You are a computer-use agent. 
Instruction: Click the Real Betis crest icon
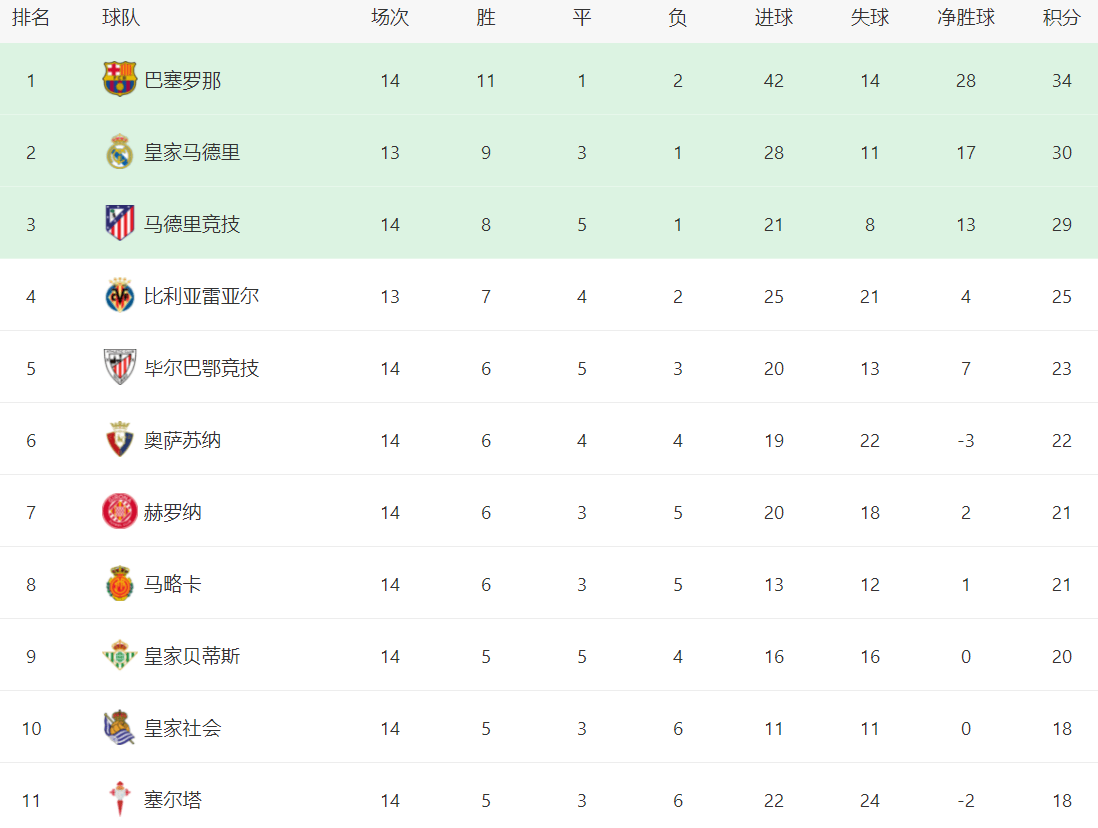pos(120,656)
